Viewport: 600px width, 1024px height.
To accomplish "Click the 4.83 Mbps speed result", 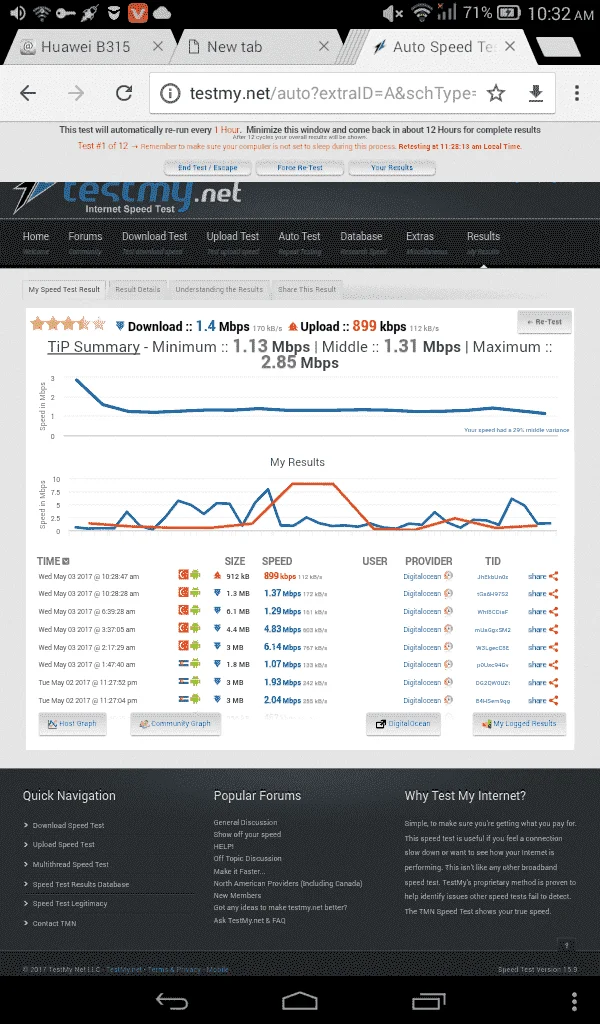I will click(x=282, y=630).
